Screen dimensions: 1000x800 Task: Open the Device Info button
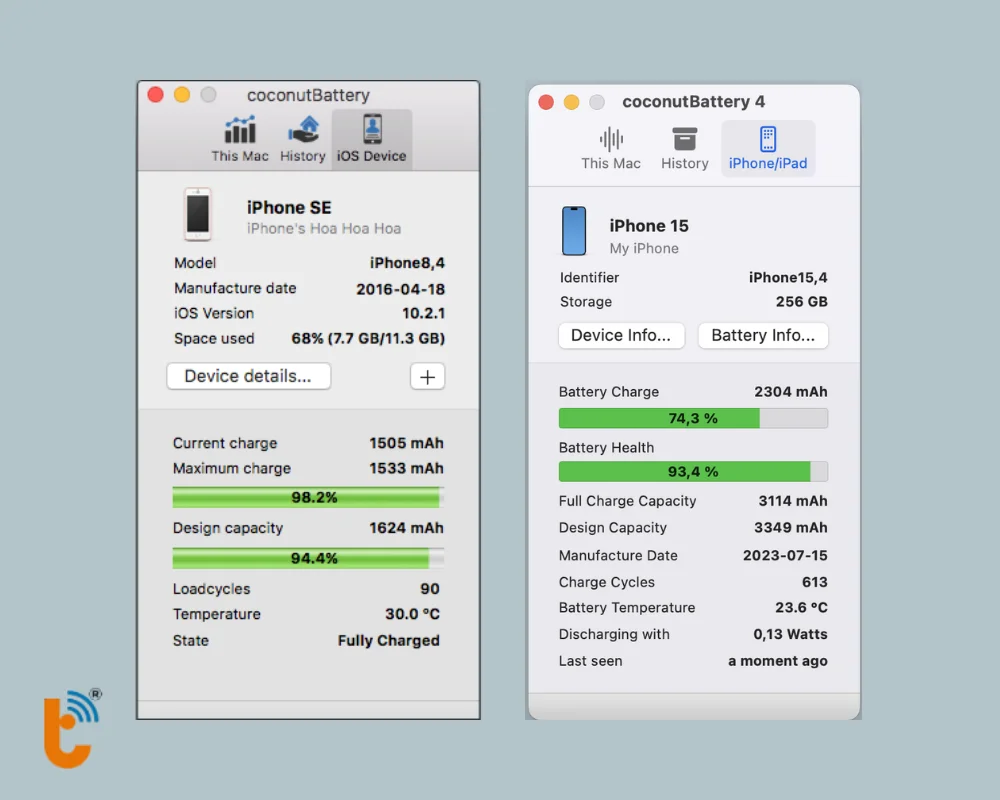click(621, 336)
